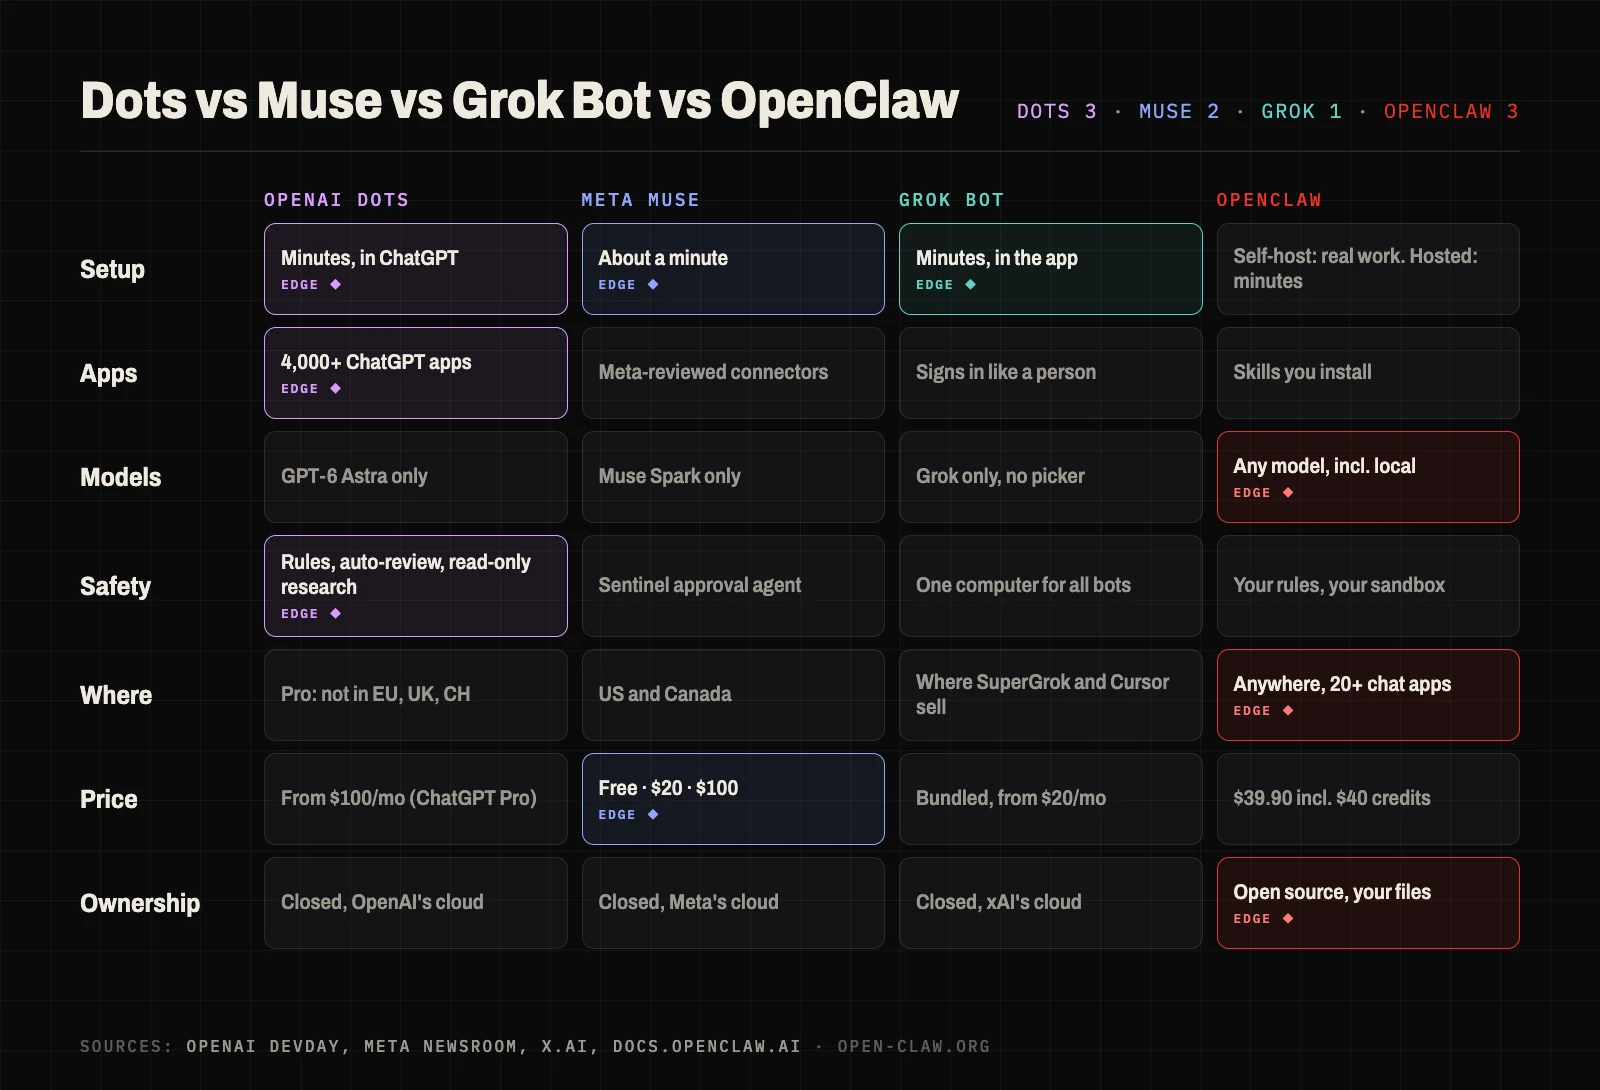The image size is (1600, 1090).
Task: Click the sources line naming OpenAI DevDay
Action: [440, 1046]
